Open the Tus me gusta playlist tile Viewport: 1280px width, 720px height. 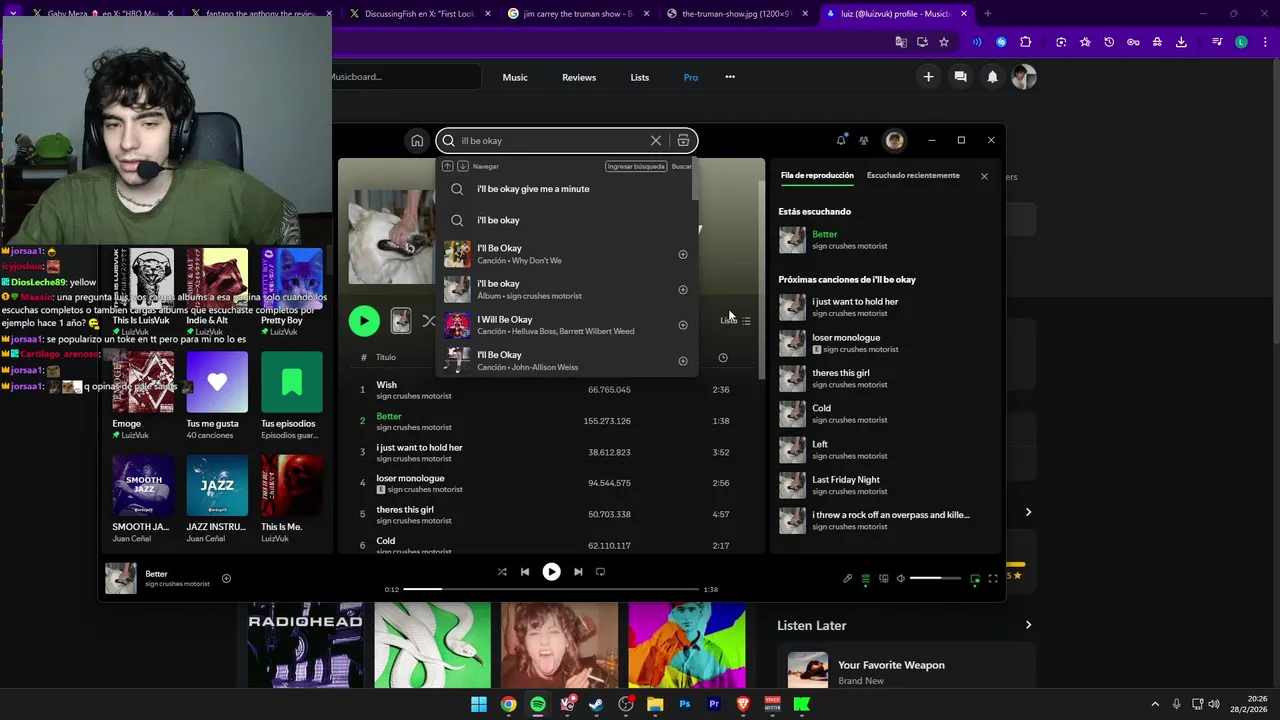[x=217, y=395]
